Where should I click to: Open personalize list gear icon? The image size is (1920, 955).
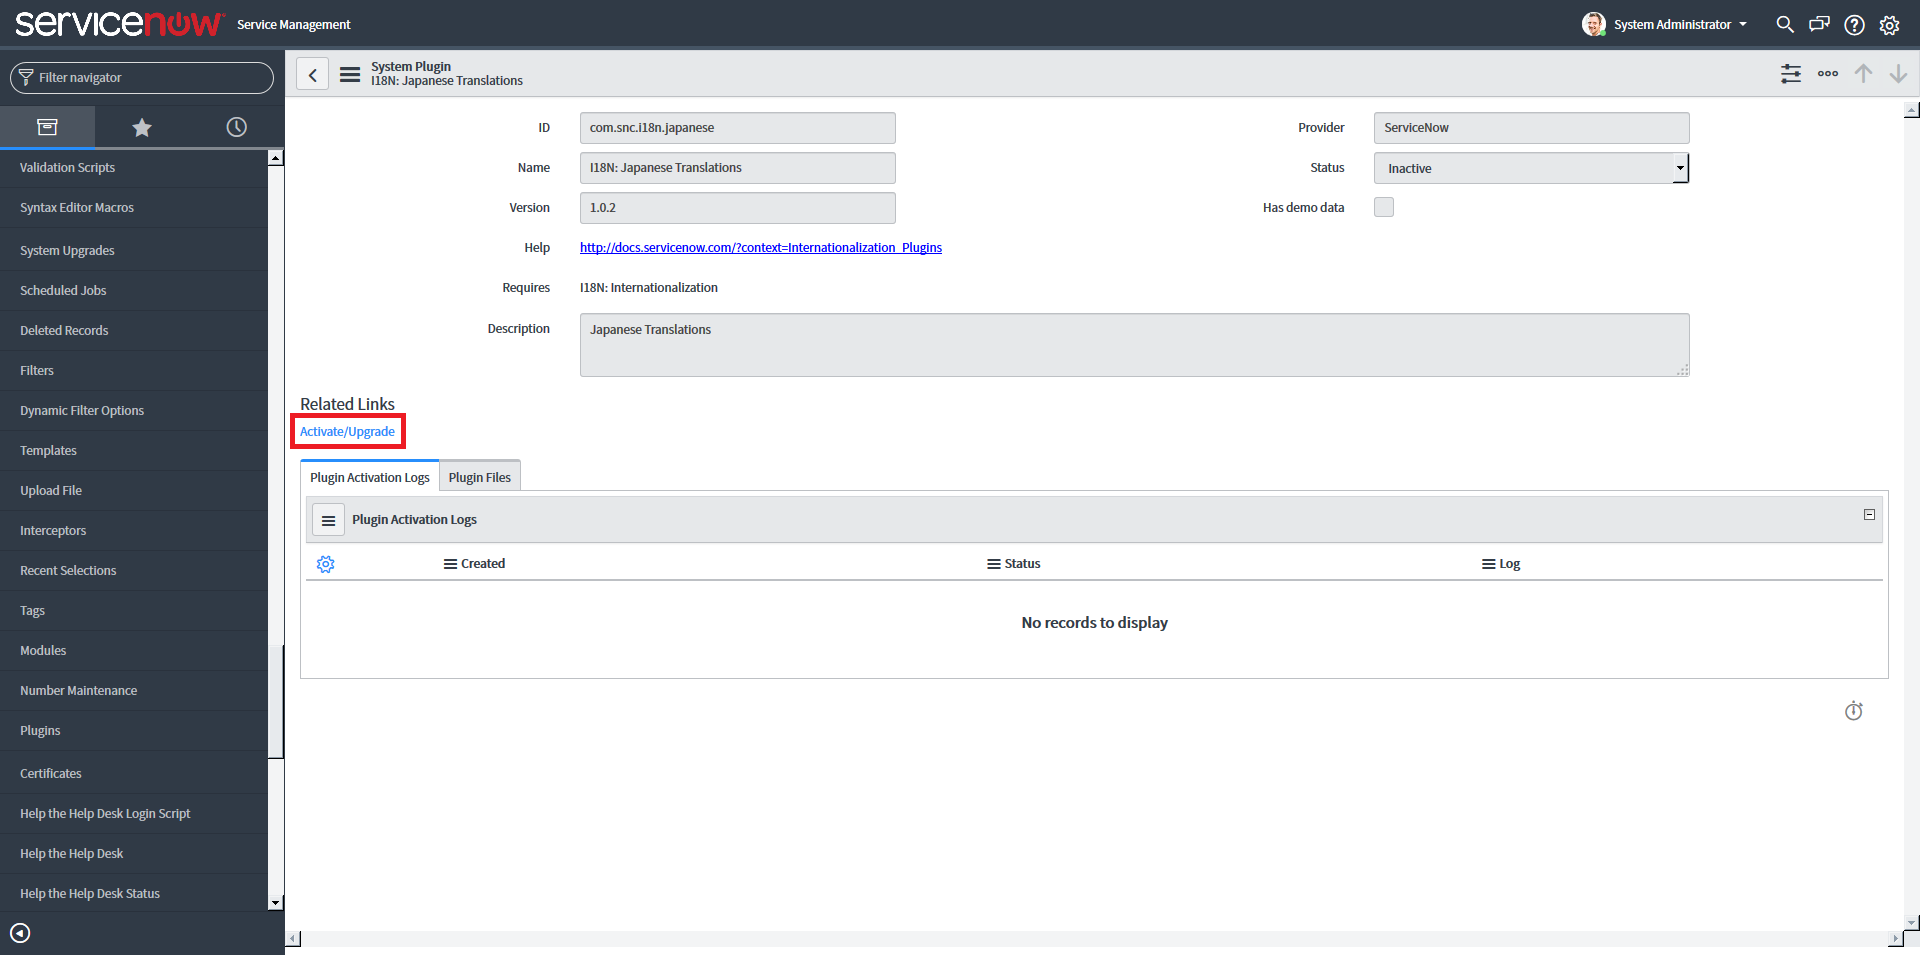tap(325, 564)
